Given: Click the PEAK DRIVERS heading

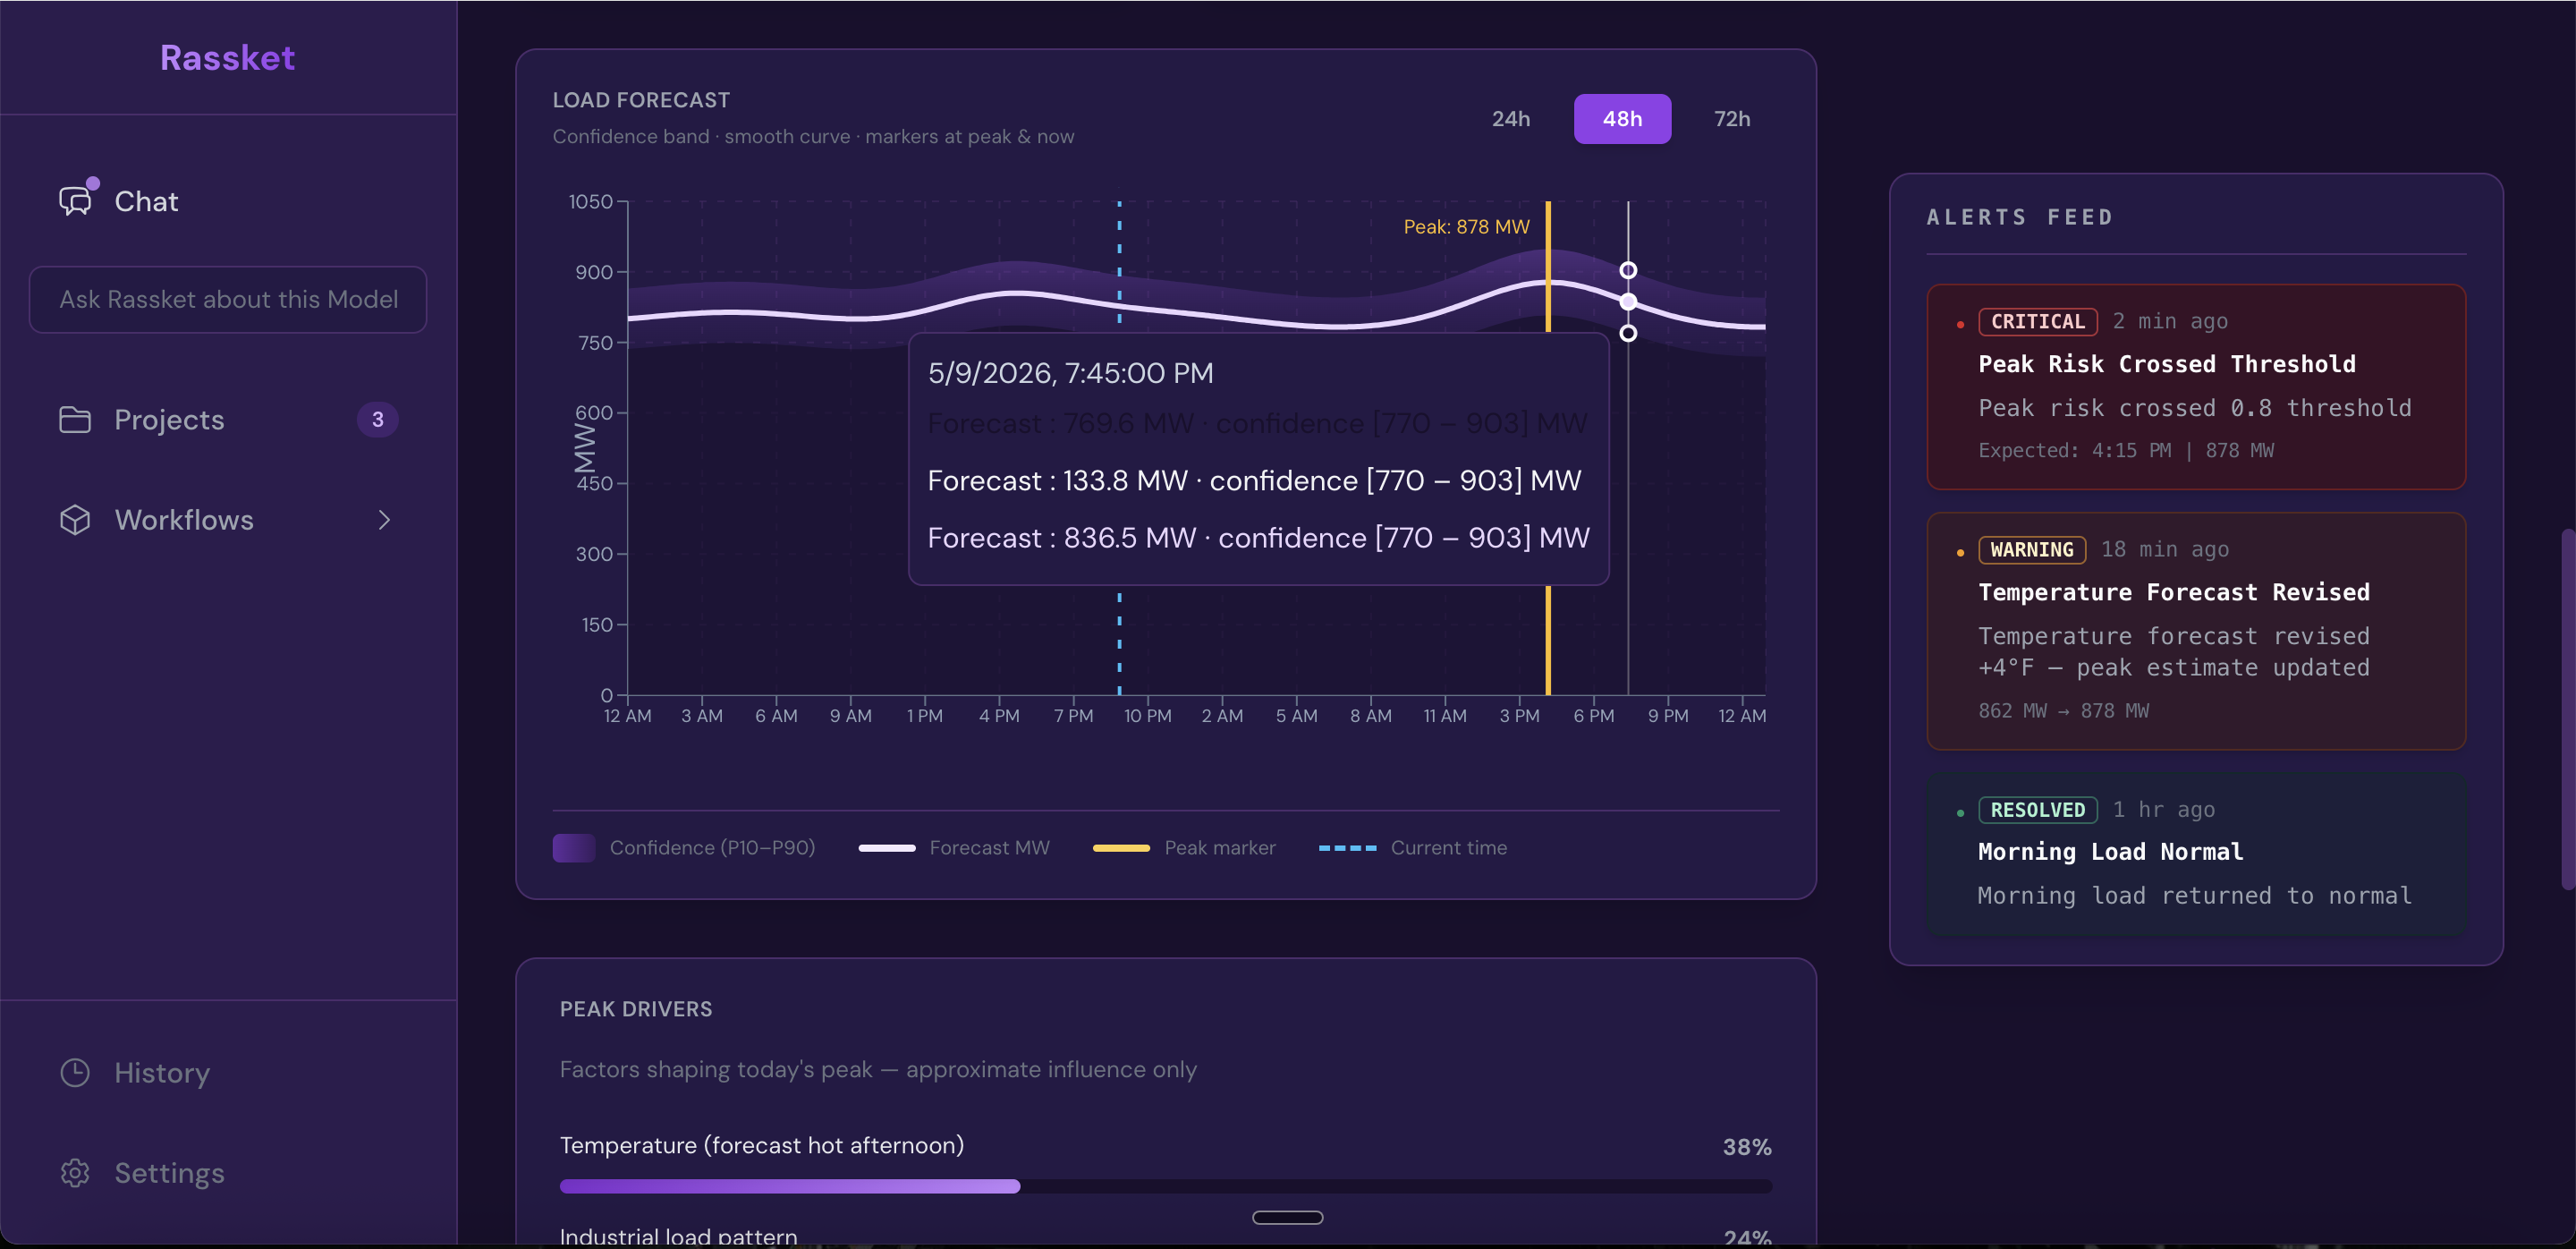Looking at the screenshot, I should click(x=636, y=1009).
